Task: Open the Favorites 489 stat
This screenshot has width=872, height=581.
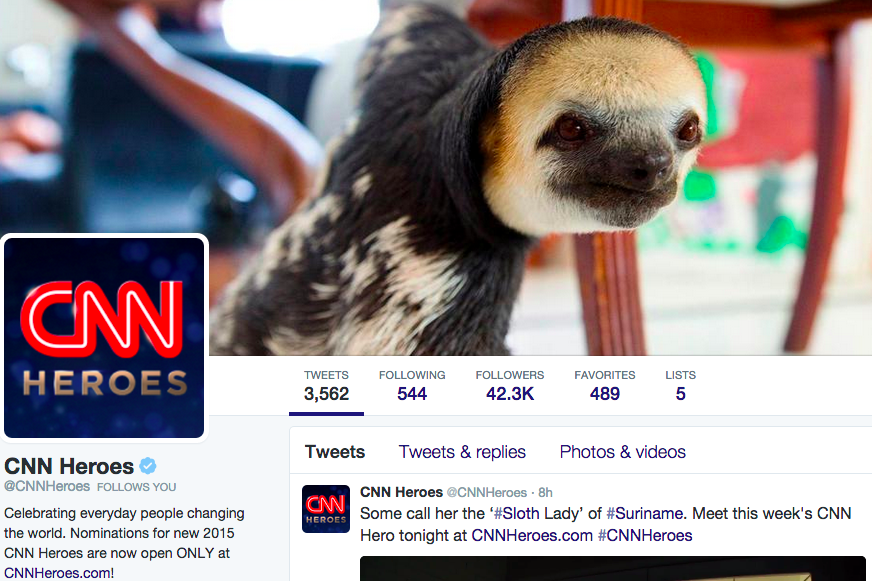Action: click(x=605, y=385)
